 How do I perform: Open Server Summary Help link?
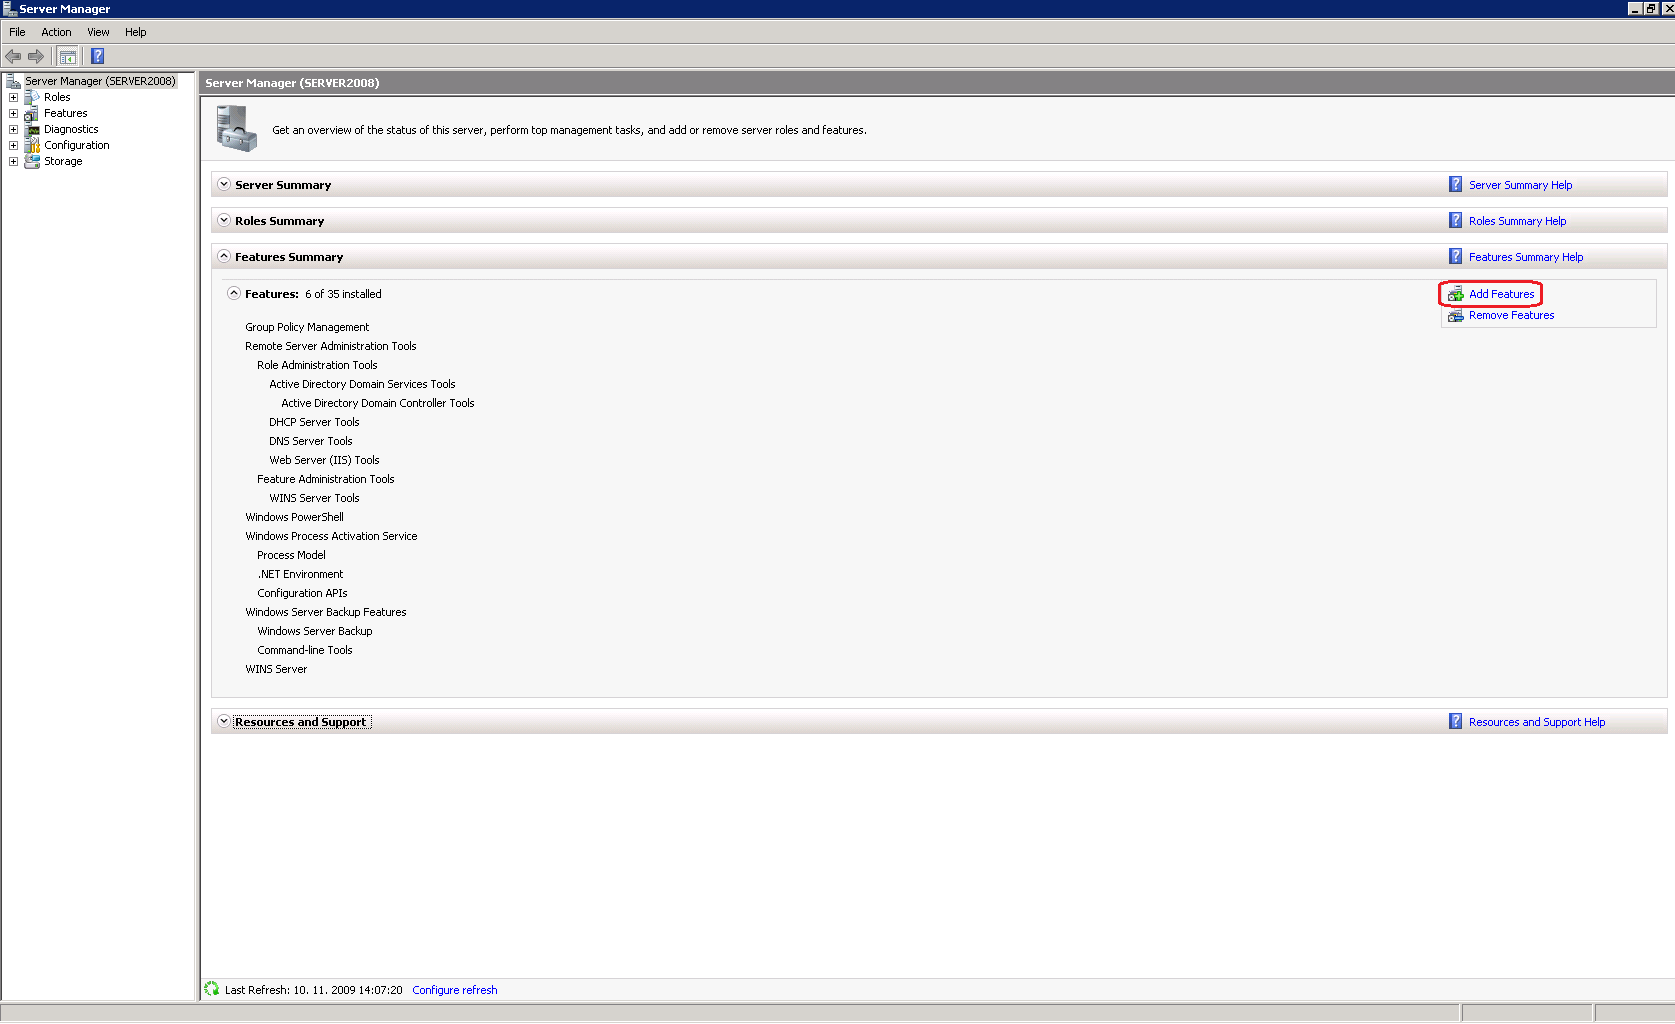coord(1520,185)
